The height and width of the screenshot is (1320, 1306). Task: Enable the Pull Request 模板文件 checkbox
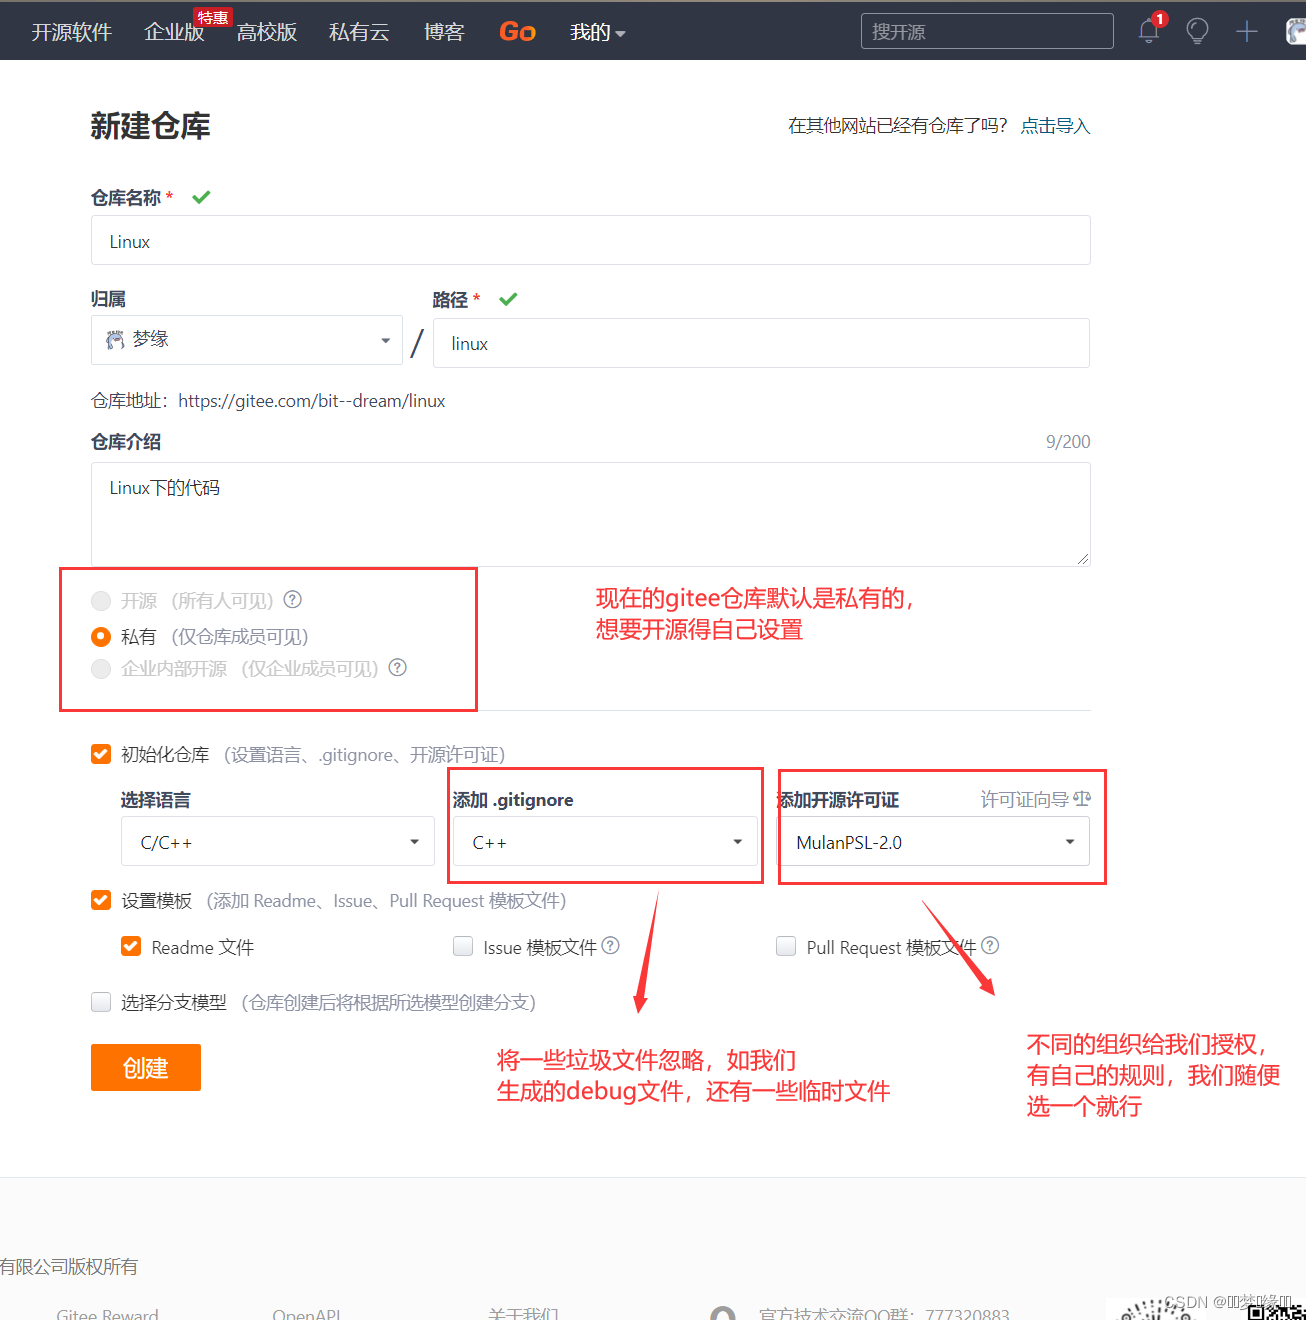point(786,946)
